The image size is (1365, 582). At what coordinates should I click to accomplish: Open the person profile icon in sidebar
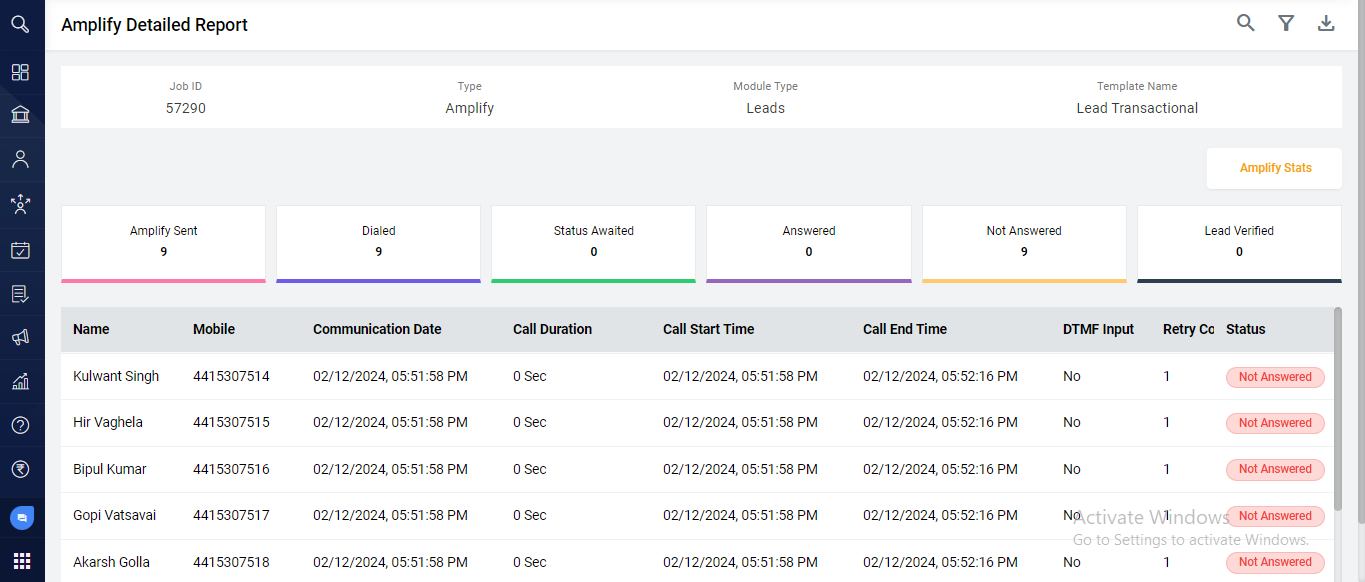(20, 159)
